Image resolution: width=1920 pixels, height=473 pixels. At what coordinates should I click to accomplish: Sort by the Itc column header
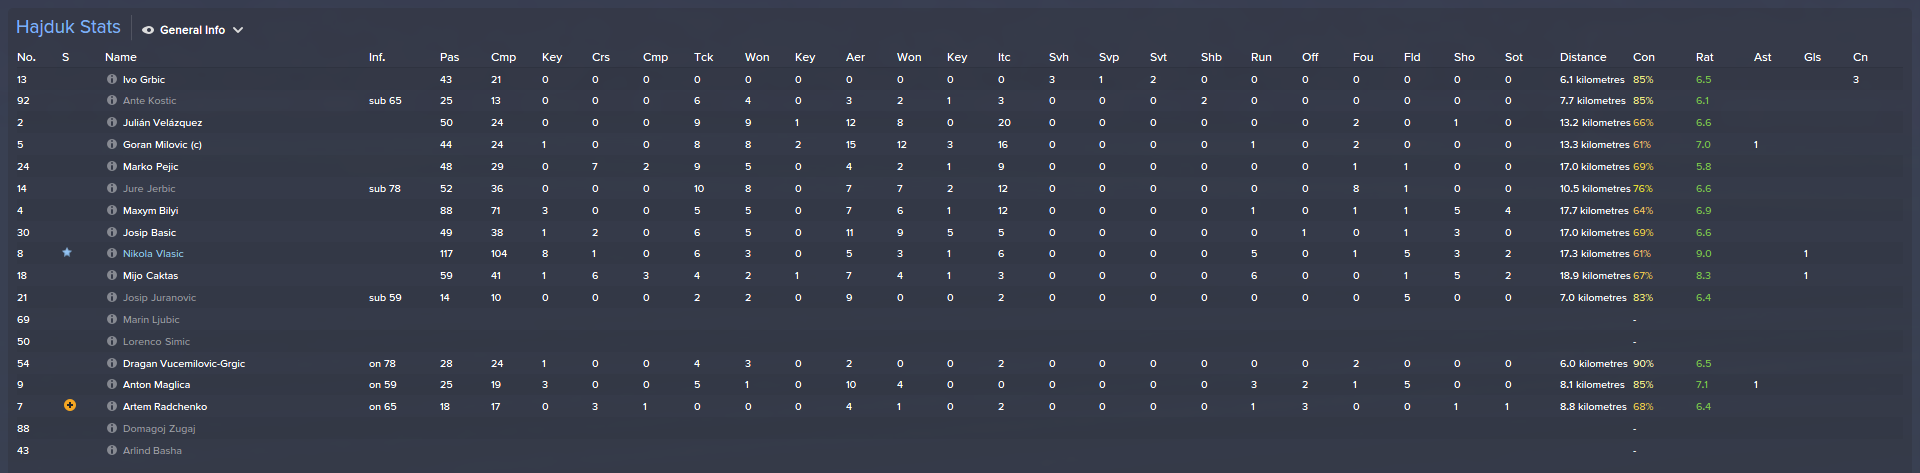click(1004, 57)
